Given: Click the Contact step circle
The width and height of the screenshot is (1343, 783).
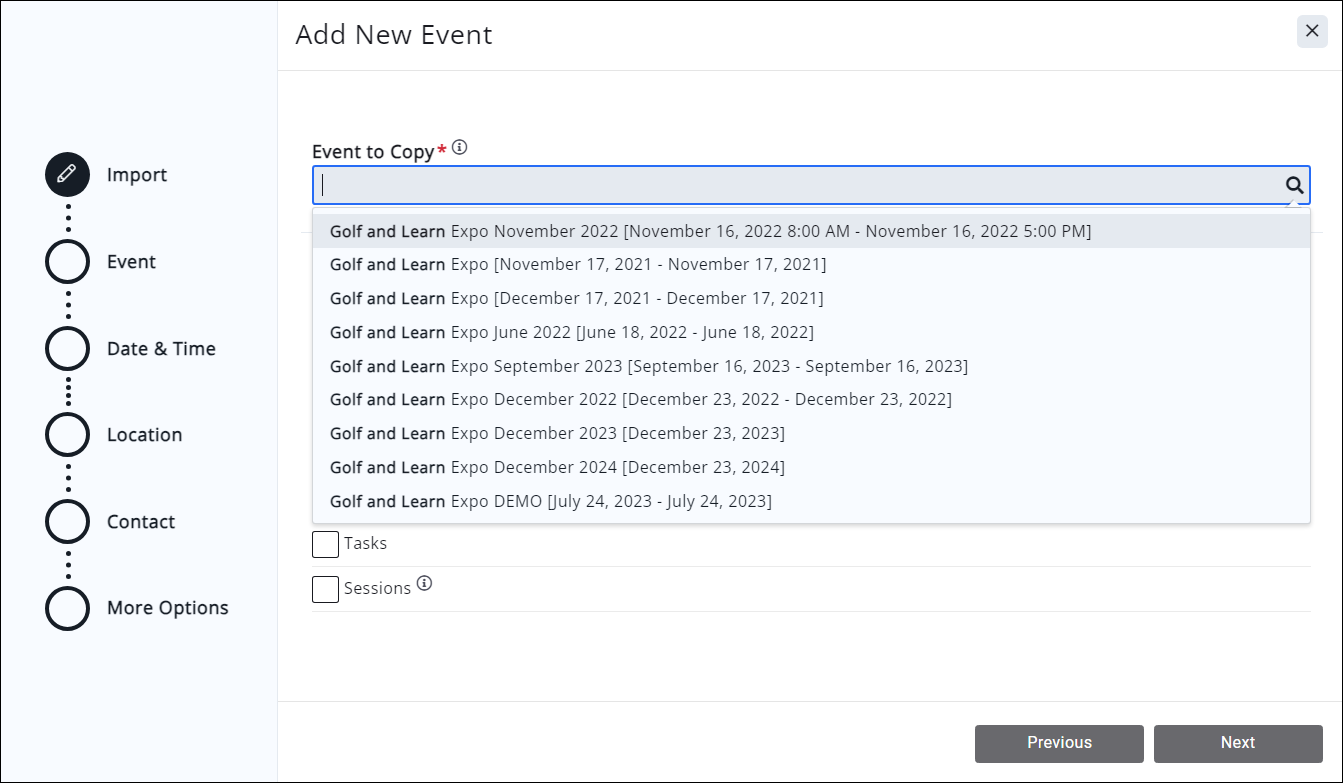Looking at the screenshot, I should coord(66,521).
